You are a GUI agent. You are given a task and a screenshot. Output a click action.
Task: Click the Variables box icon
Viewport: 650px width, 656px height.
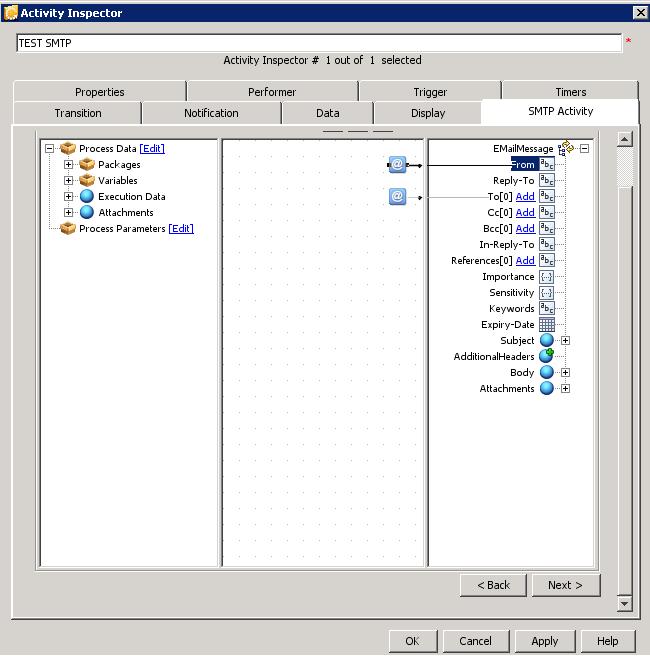(x=87, y=180)
